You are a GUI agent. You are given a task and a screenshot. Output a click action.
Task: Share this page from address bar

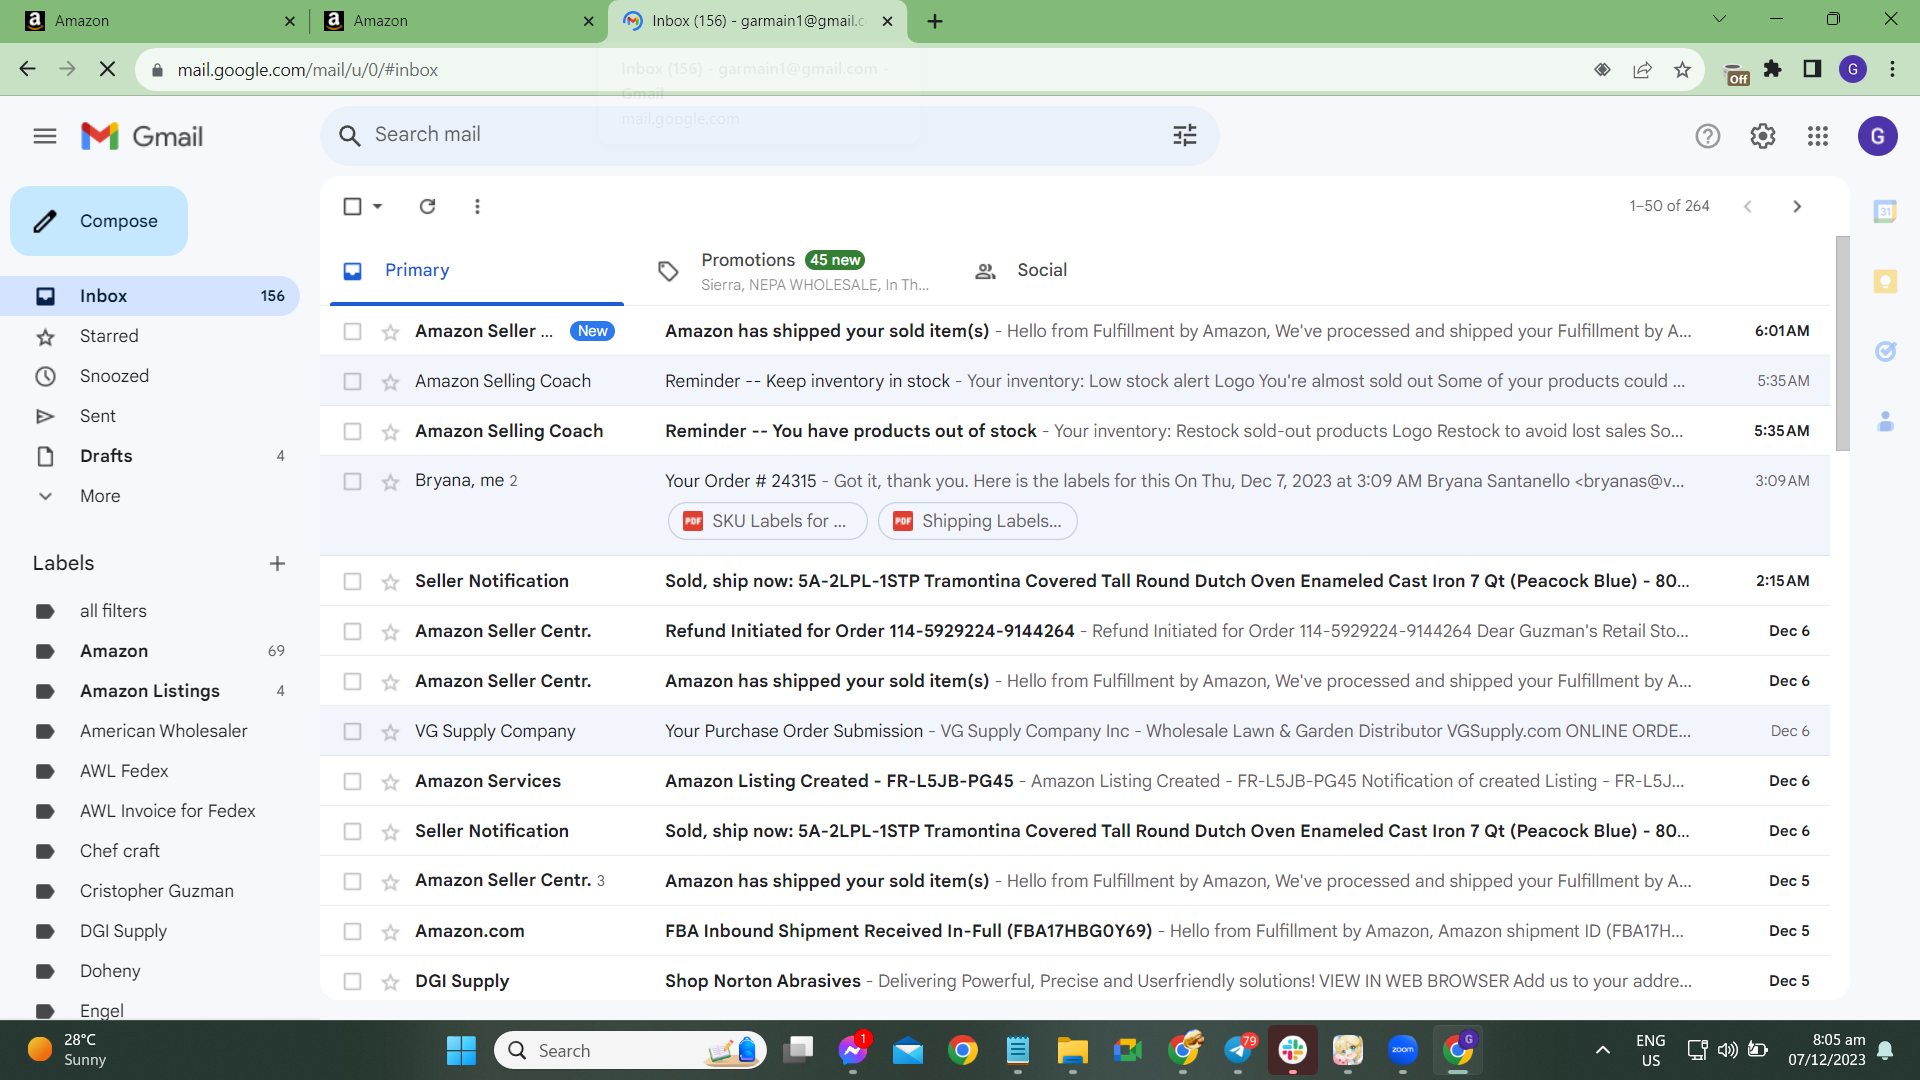coord(1642,70)
